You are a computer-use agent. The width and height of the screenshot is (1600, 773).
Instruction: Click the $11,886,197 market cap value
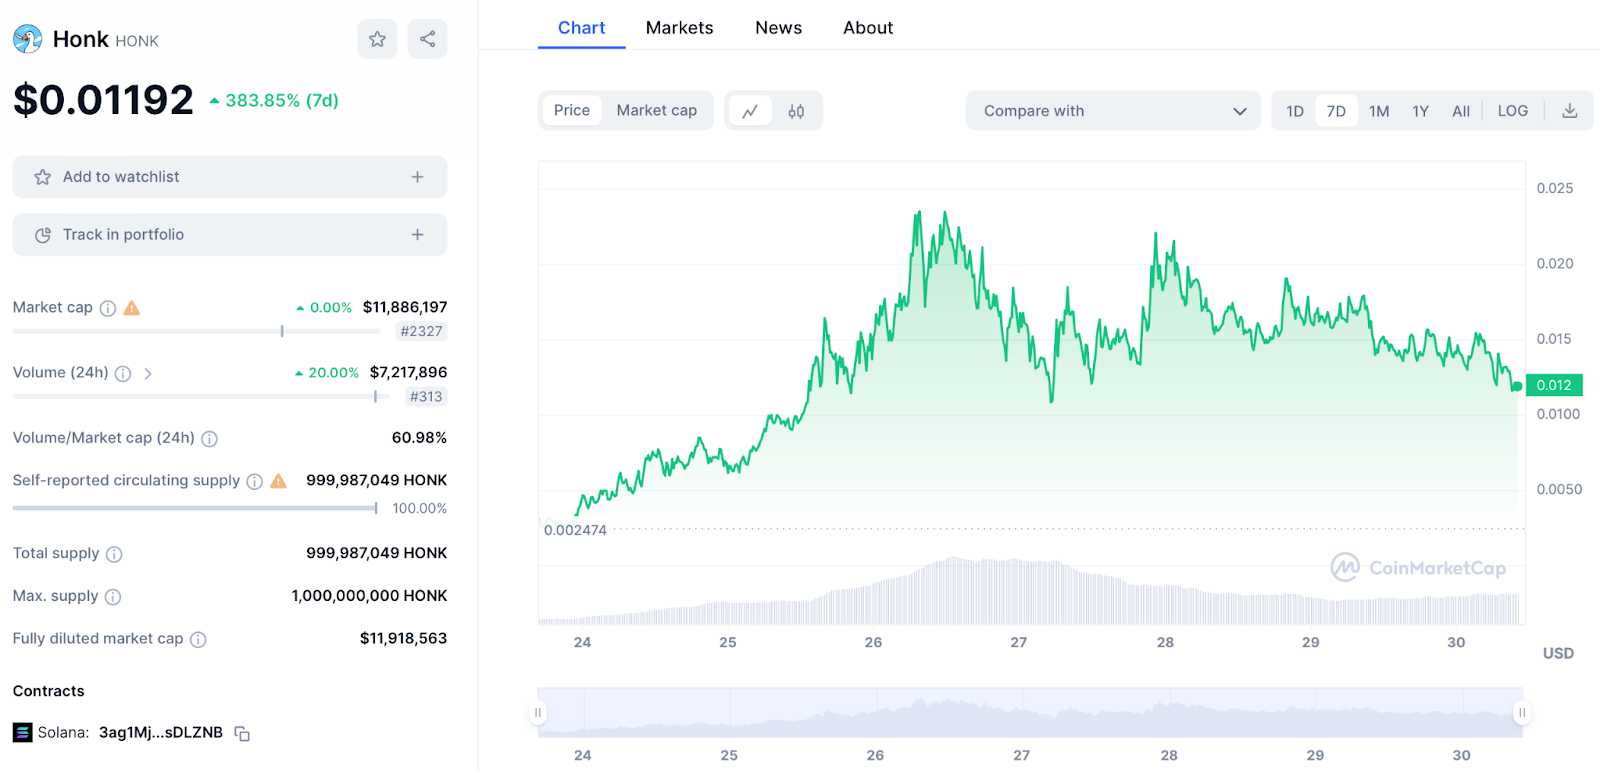(405, 307)
